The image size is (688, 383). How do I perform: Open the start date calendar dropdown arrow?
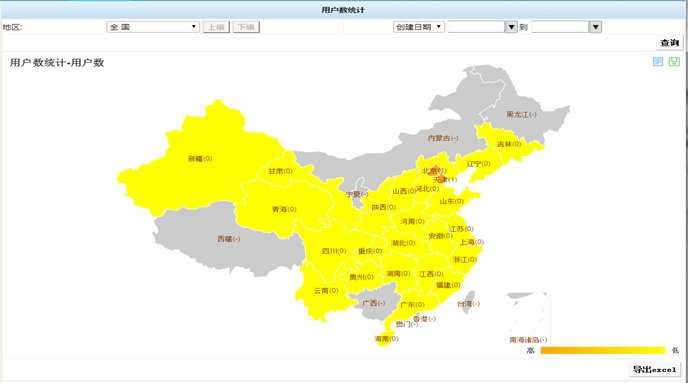[511, 27]
